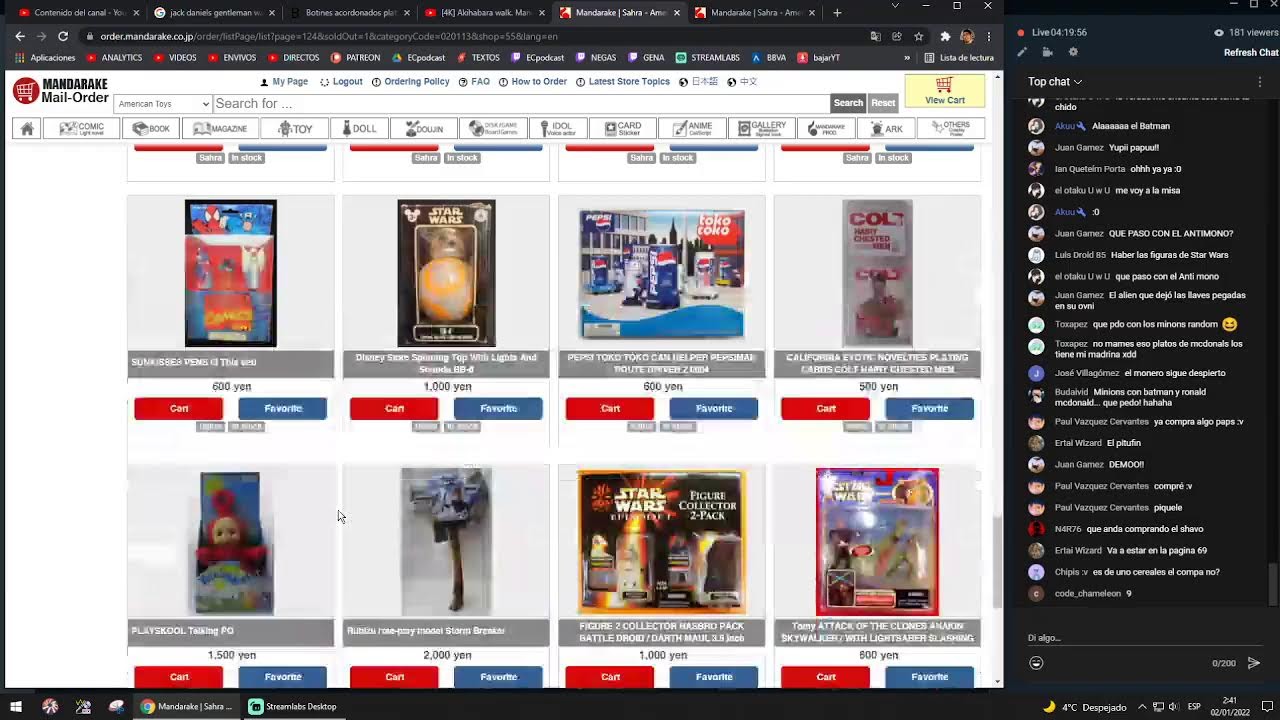Open Streamlabs Desktop from taskbar

click(292, 706)
